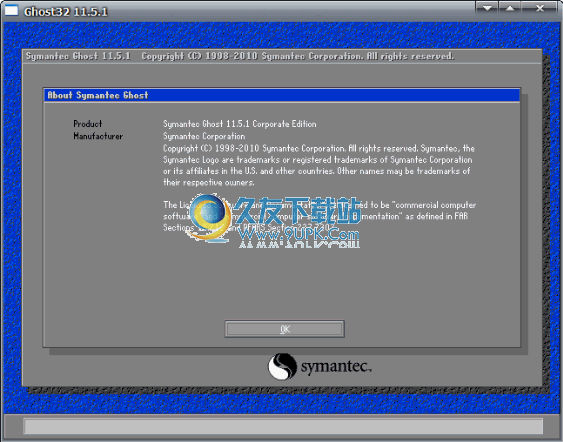This screenshot has width=563, height=442.
Task: Click the "Ghost32 11.5.1" window title text
Action: point(66,11)
